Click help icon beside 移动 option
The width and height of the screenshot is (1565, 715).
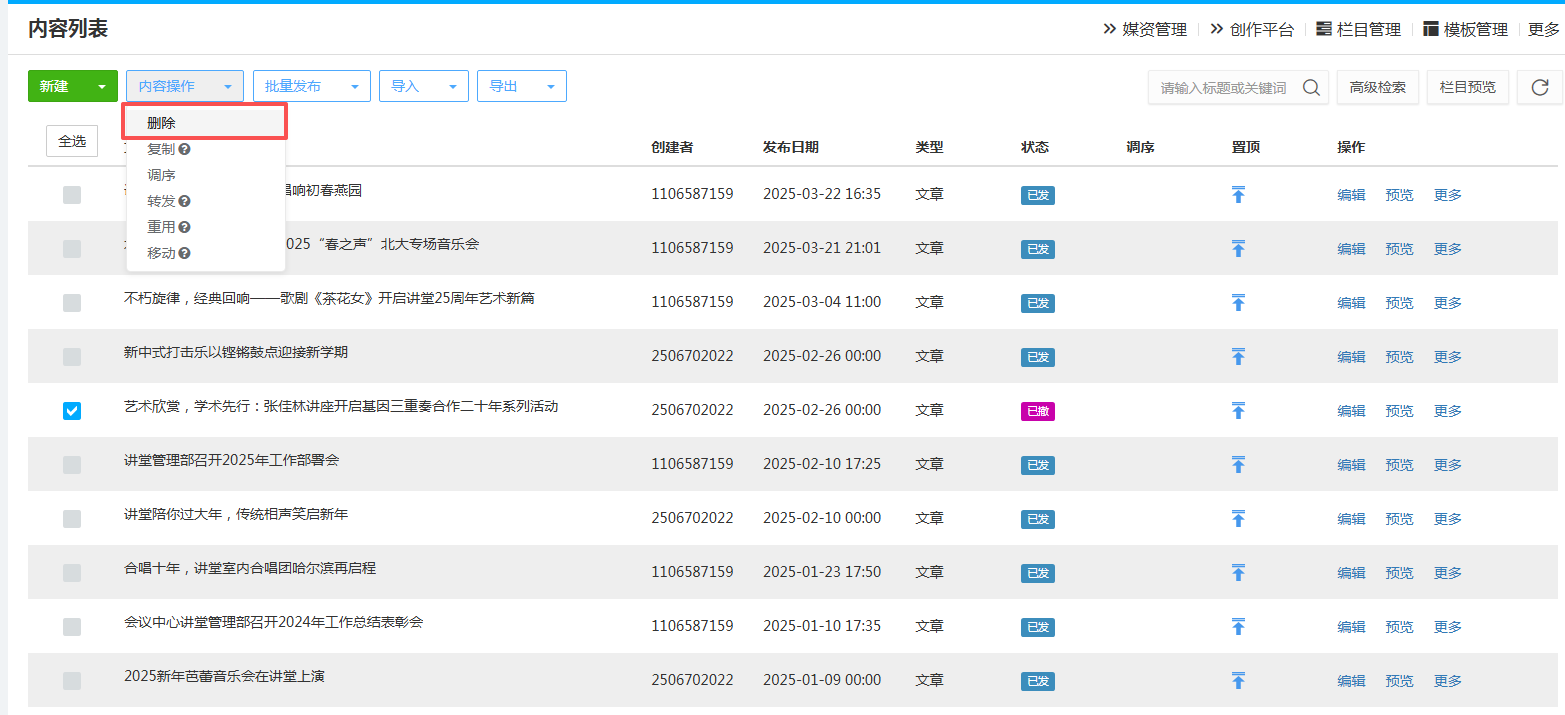tap(184, 253)
